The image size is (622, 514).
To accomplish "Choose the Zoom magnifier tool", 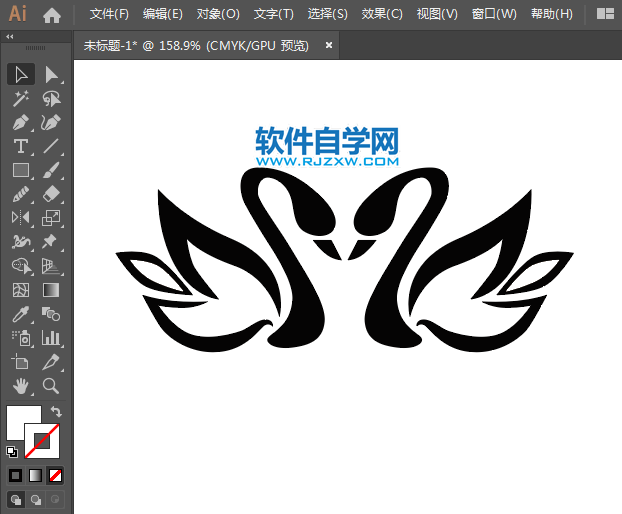I will point(52,386).
